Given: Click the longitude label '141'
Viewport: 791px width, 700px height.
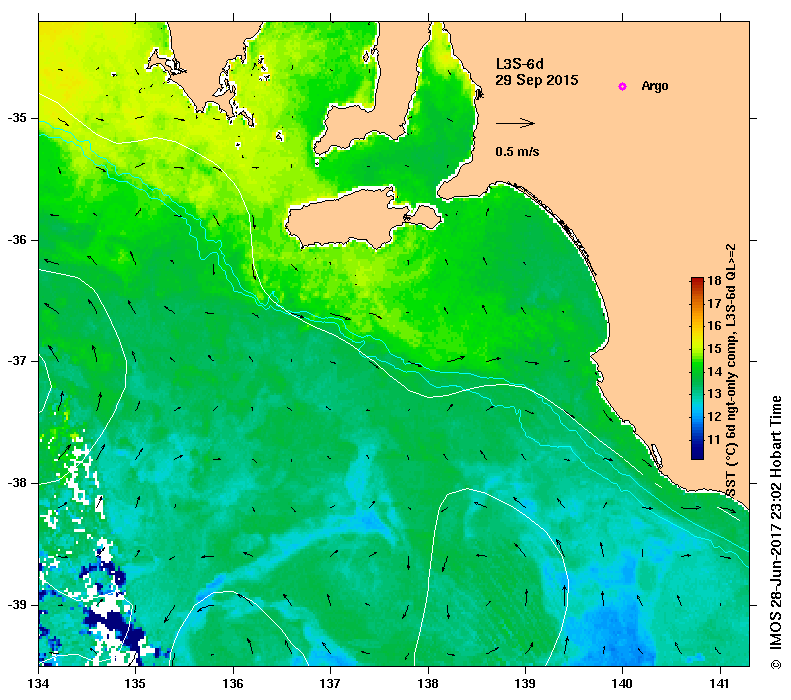Looking at the screenshot, I should coord(720,684).
